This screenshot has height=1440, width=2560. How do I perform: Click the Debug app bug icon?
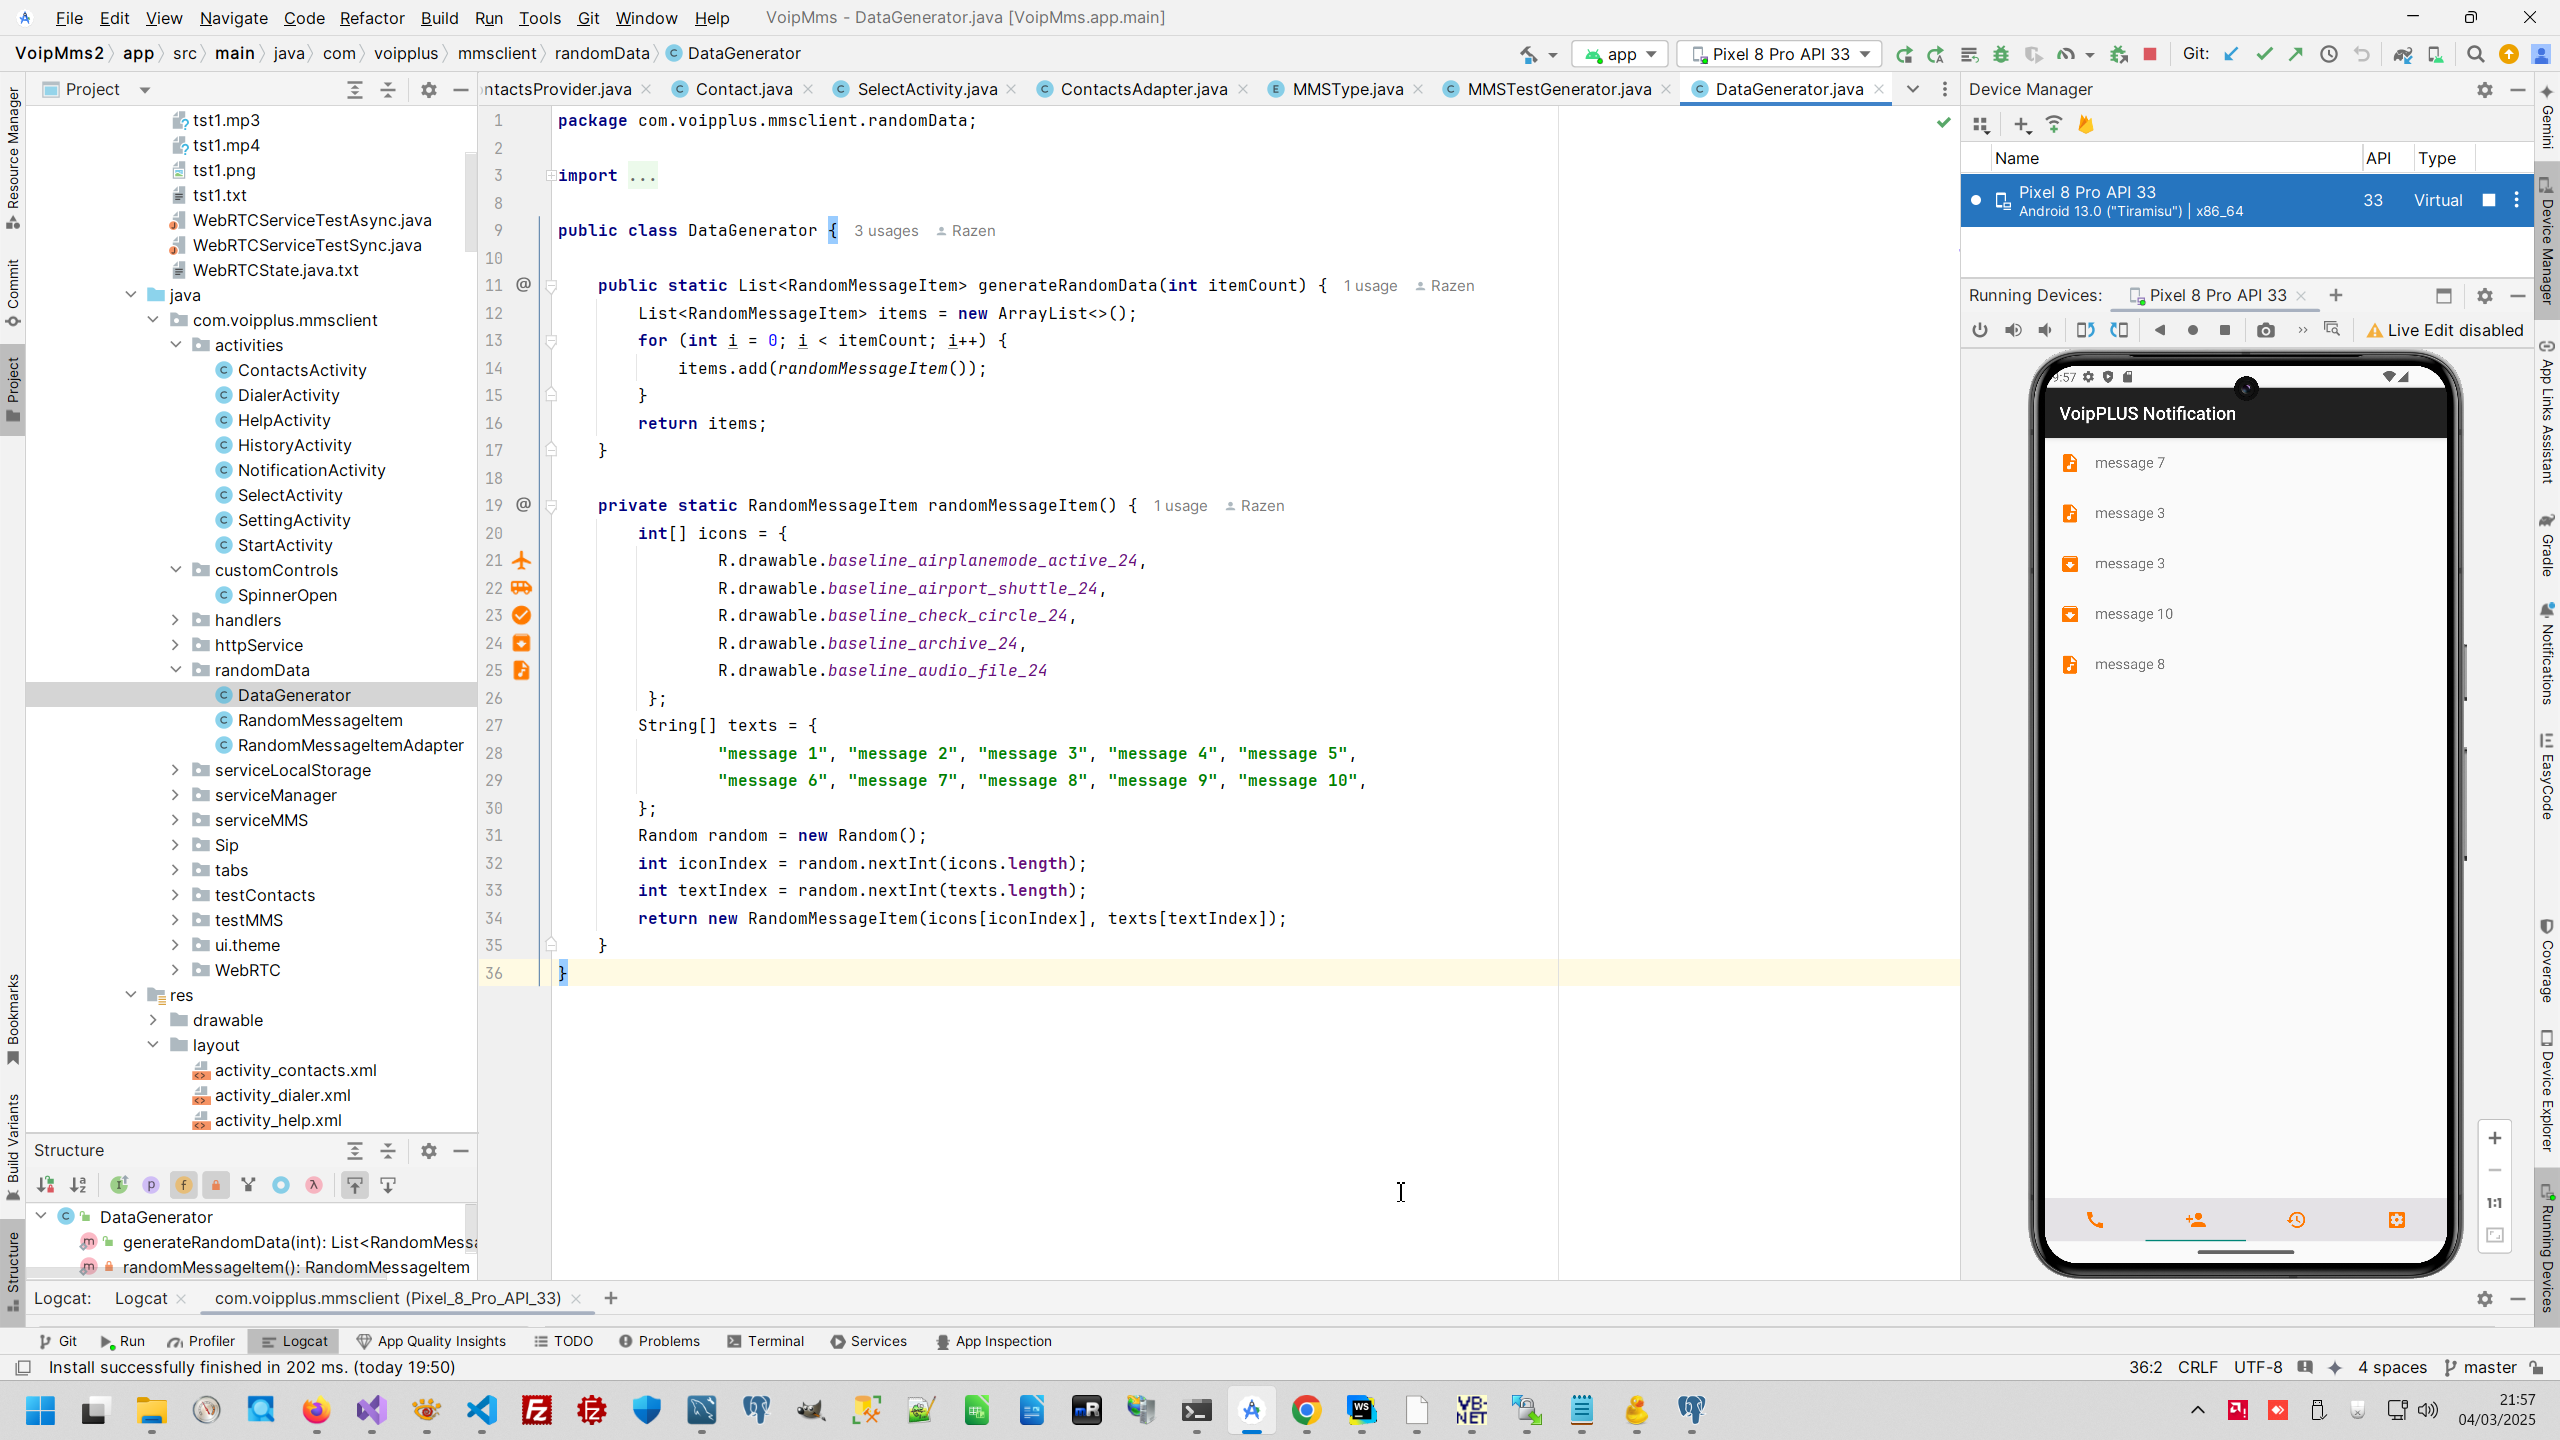click(x=2001, y=54)
